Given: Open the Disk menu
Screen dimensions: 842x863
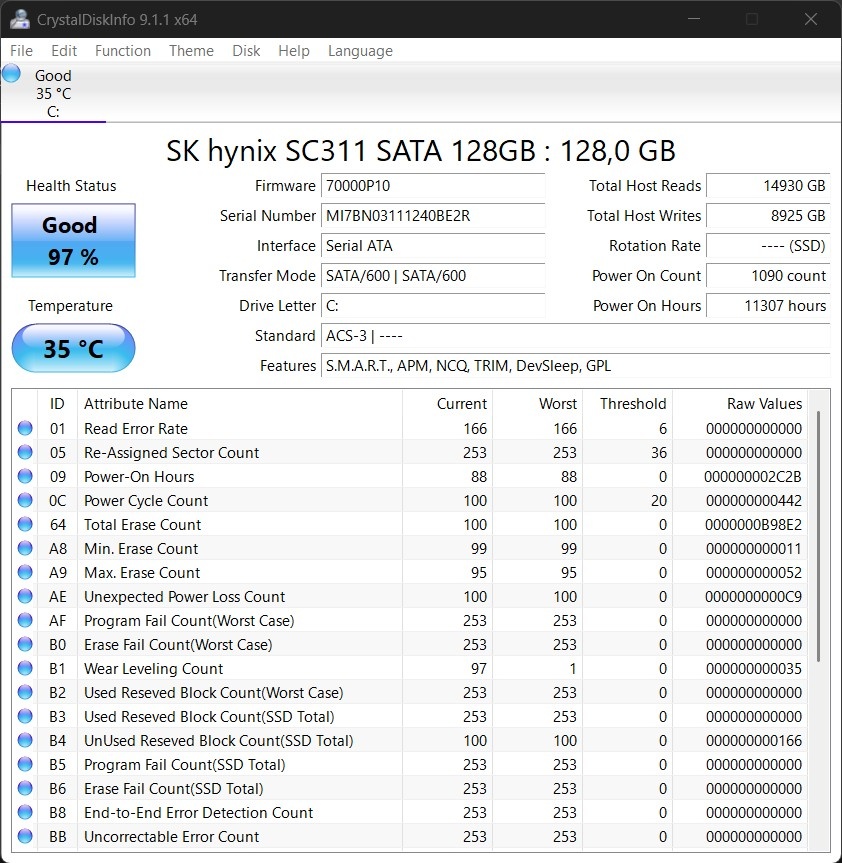Looking at the screenshot, I should click(x=246, y=51).
